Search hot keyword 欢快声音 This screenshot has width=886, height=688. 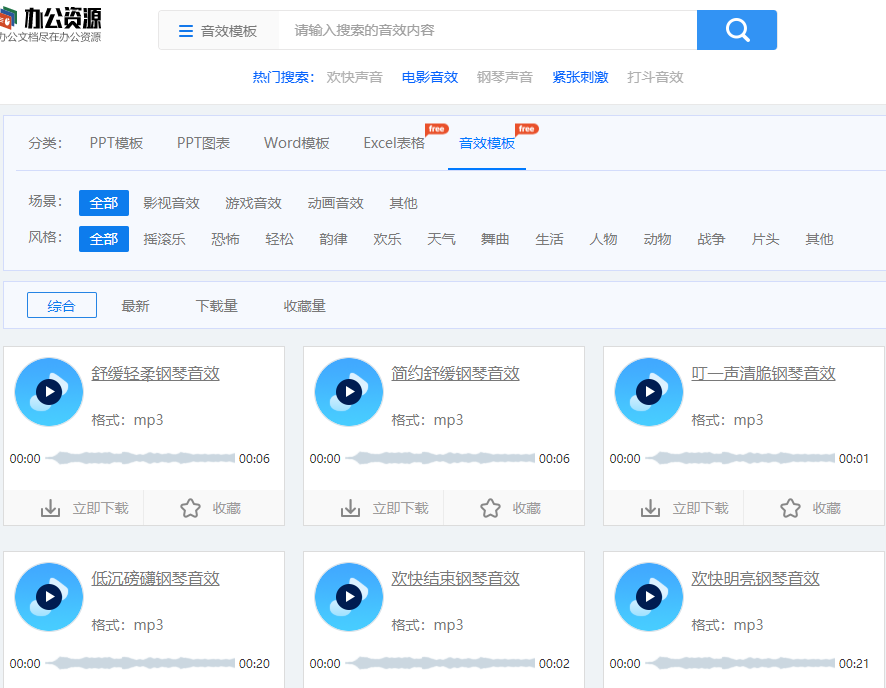point(354,77)
